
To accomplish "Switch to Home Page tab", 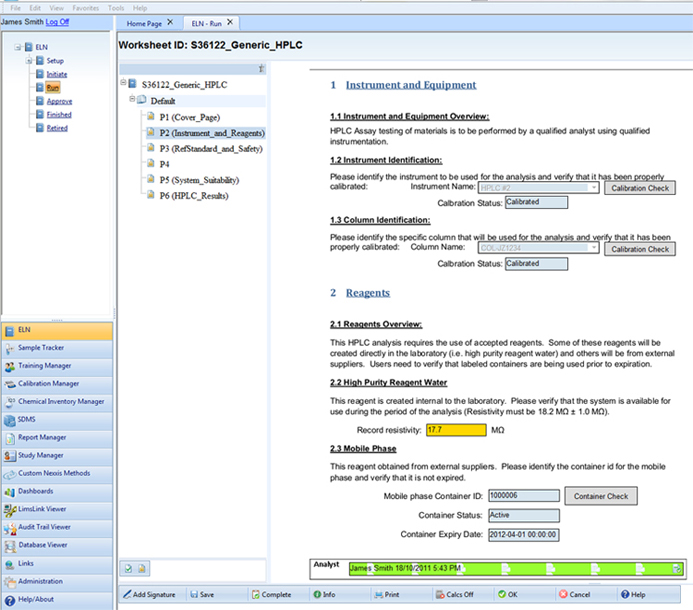I will coord(144,23).
